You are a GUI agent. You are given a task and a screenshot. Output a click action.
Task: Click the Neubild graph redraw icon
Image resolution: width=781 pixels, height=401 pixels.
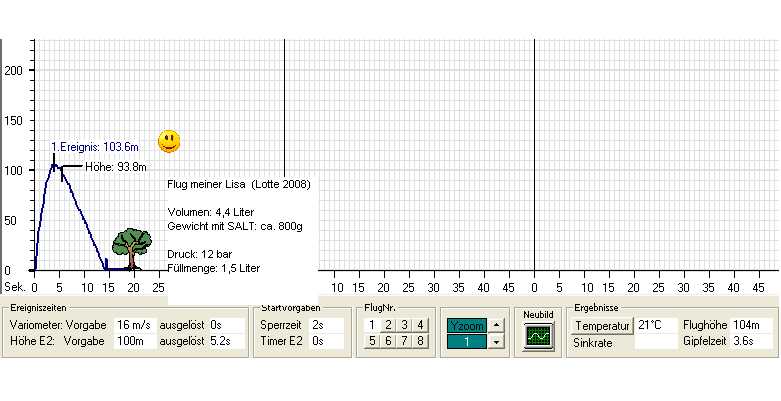[x=539, y=336]
